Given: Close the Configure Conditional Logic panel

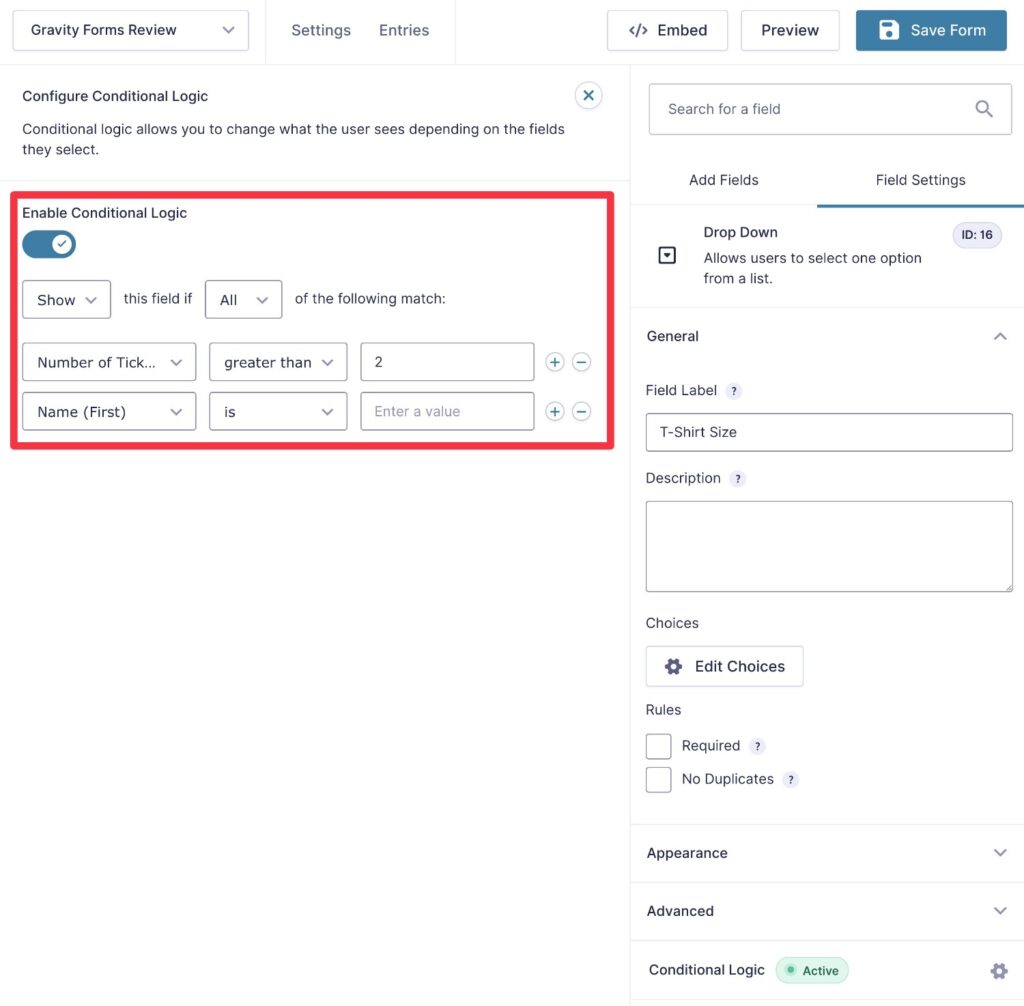Looking at the screenshot, I should point(589,95).
